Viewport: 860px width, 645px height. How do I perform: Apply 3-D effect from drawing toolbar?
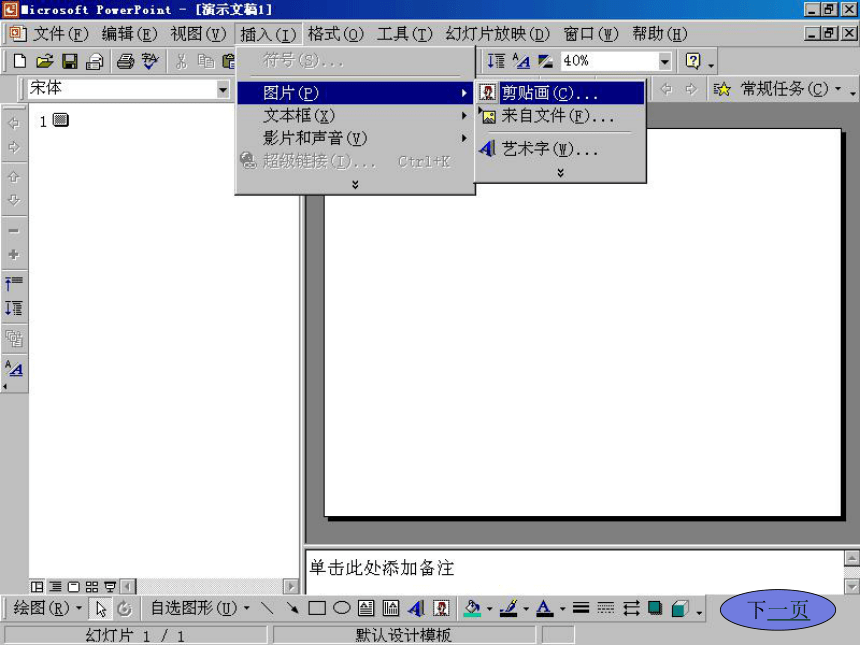(x=680, y=608)
